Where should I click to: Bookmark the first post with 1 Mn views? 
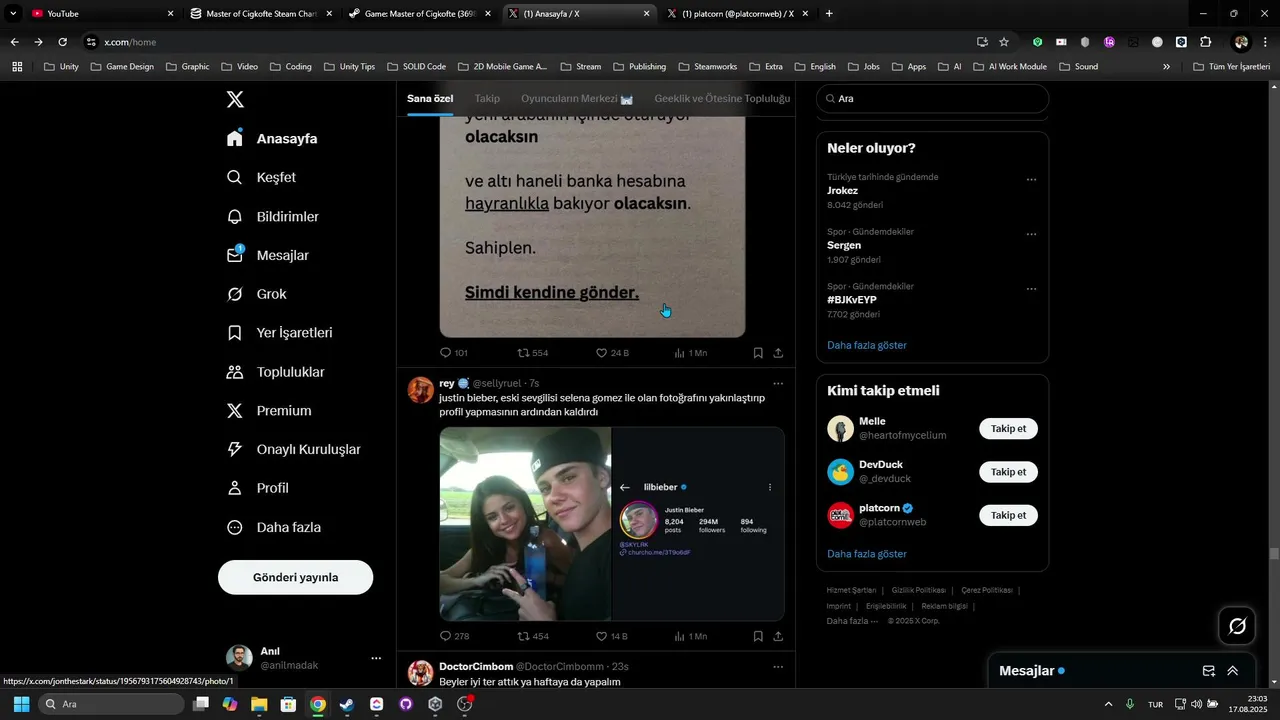(x=758, y=353)
